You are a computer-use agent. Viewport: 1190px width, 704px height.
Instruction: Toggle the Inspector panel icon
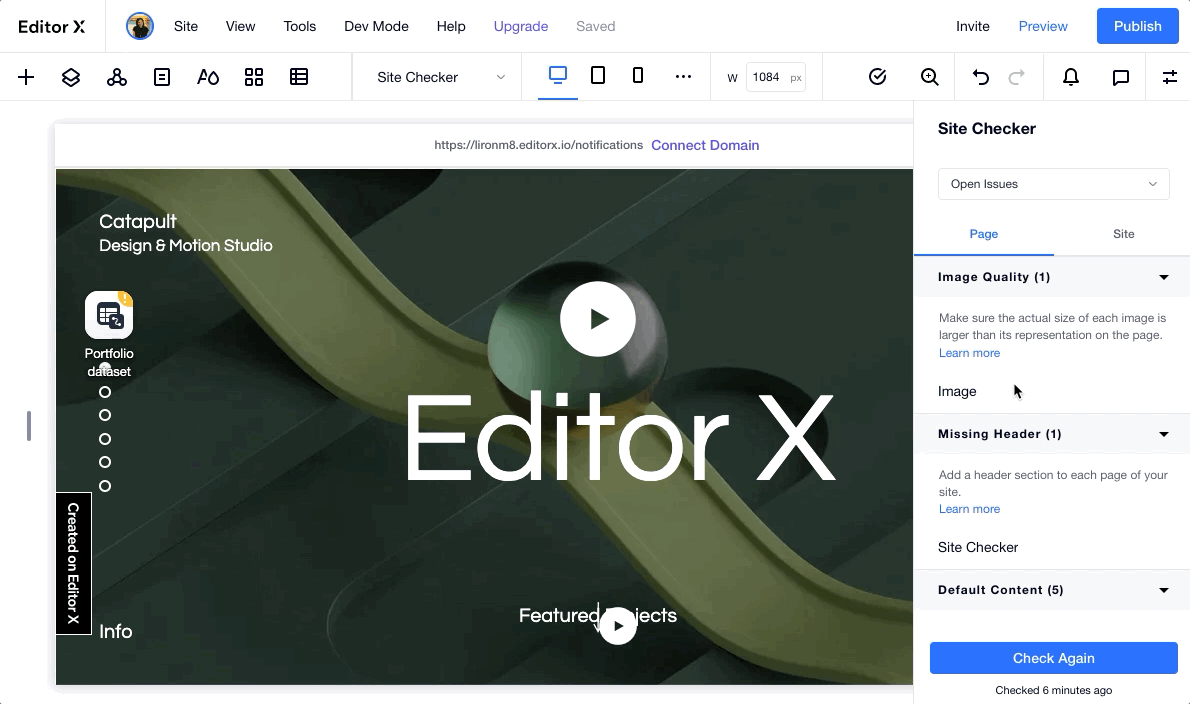[x=1170, y=77]
